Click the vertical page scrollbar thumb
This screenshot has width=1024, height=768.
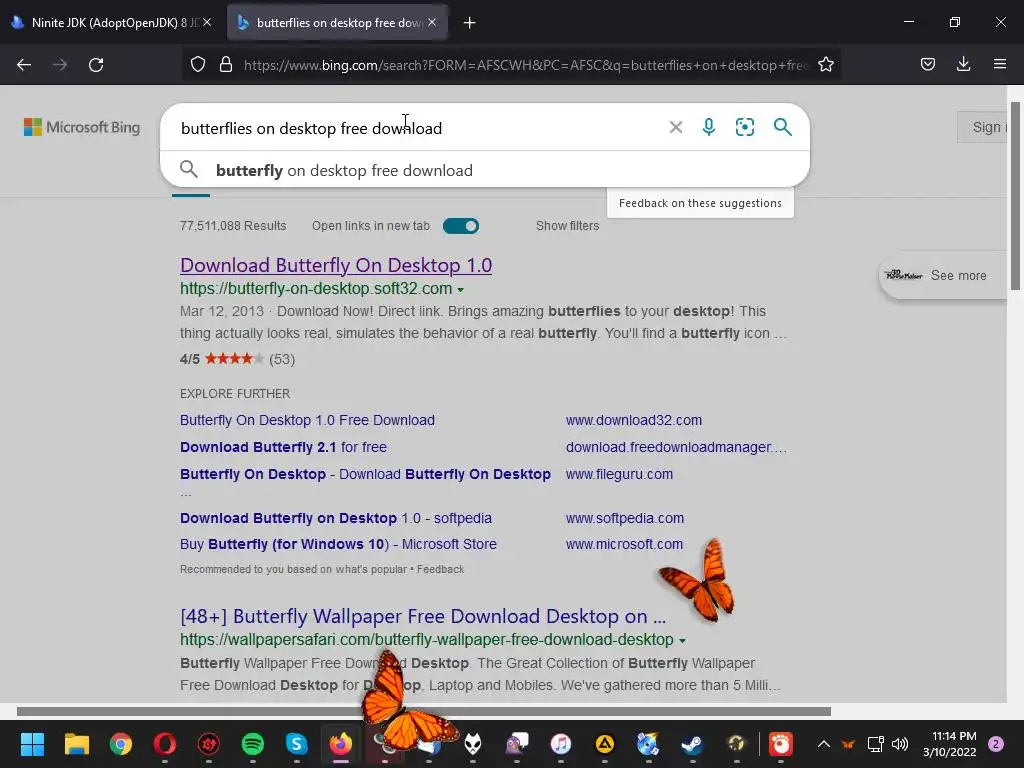pyautogui.click(x=1015, y=196)
